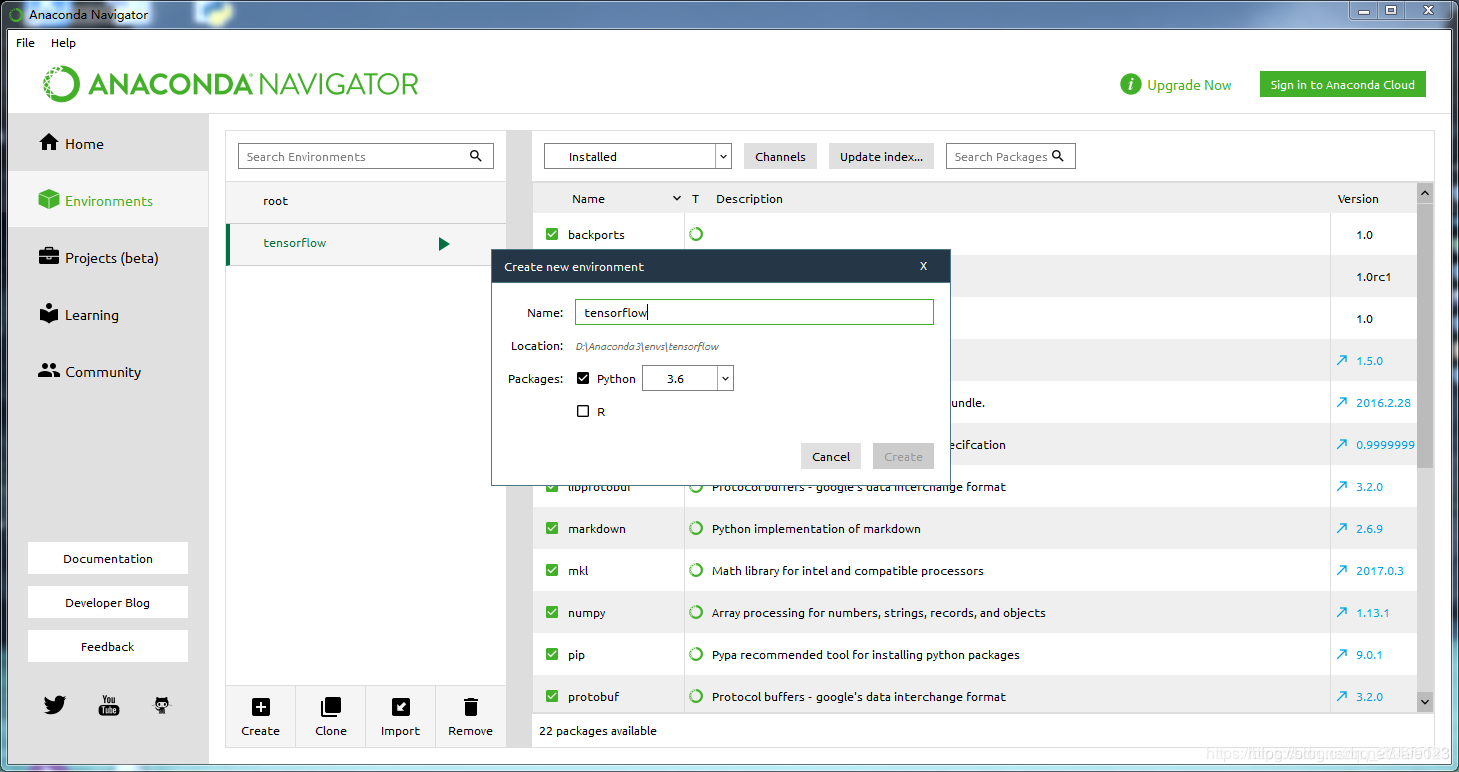Click the upgrade arrow beside version 2.6.9
The image size is (1459, 772).
point(1342,528)
